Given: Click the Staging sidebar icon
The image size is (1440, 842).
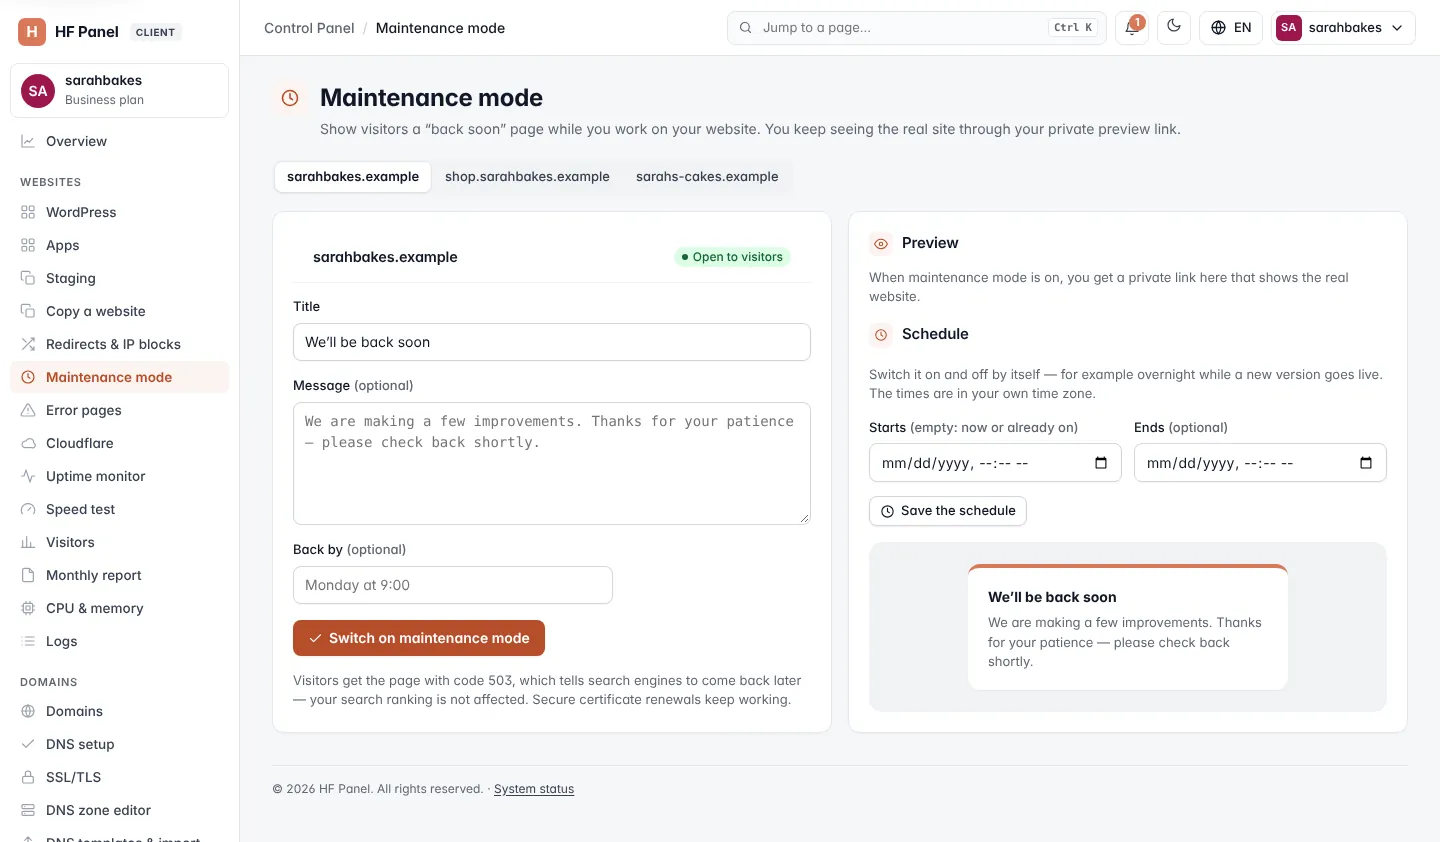Looking at the screenshot, I should click(28, 278).
